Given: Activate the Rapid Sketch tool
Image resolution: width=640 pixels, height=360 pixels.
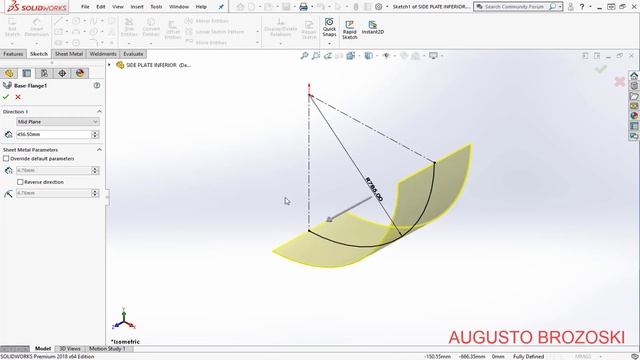Looking at the screenshot, I should coord(349,30).
